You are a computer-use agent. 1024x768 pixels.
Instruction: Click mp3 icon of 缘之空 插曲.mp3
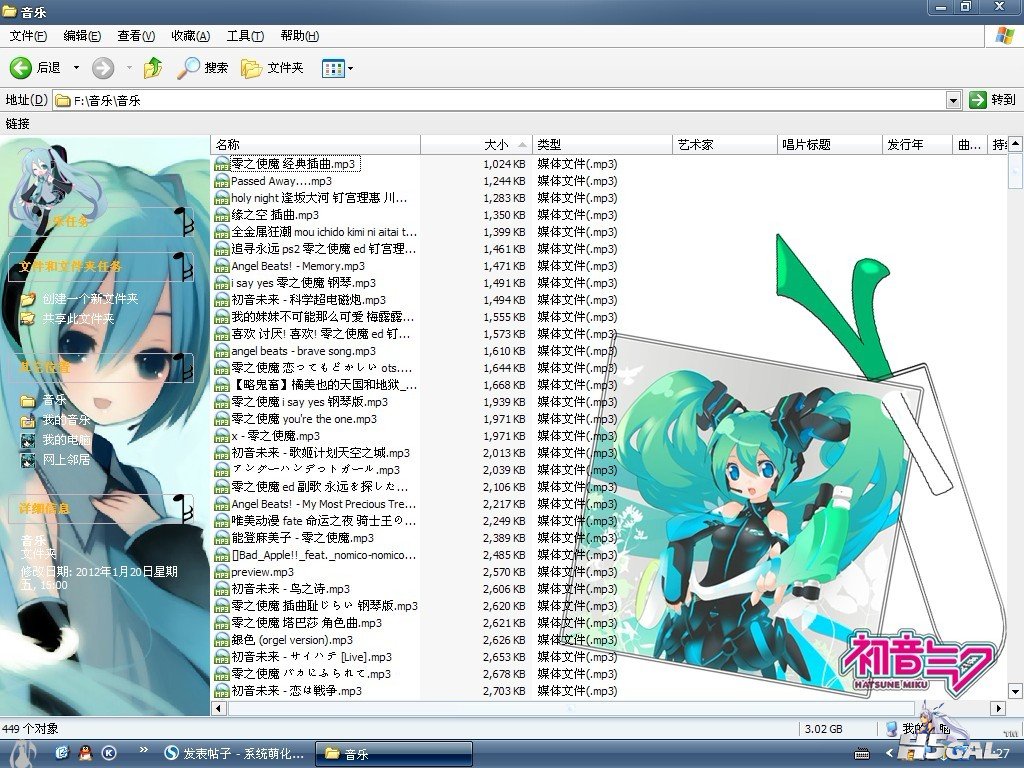(x=222, y=215)
